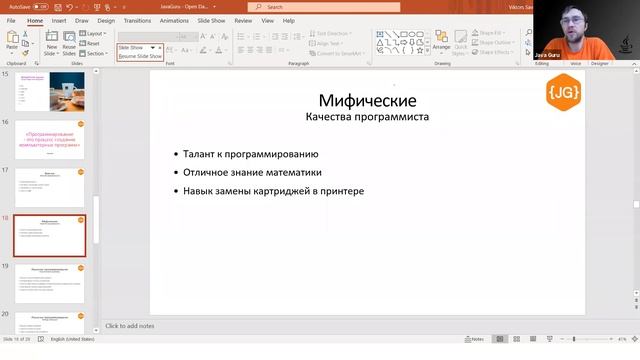
Task: Open the Section dropdown
Action: 94,53
